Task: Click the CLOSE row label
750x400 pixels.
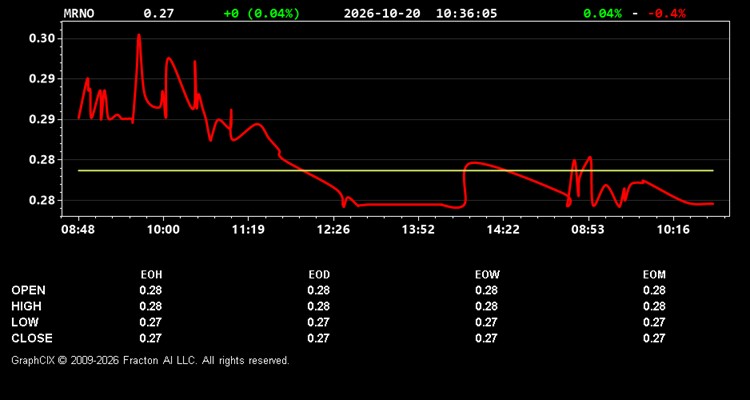Action: pos(32,338)
